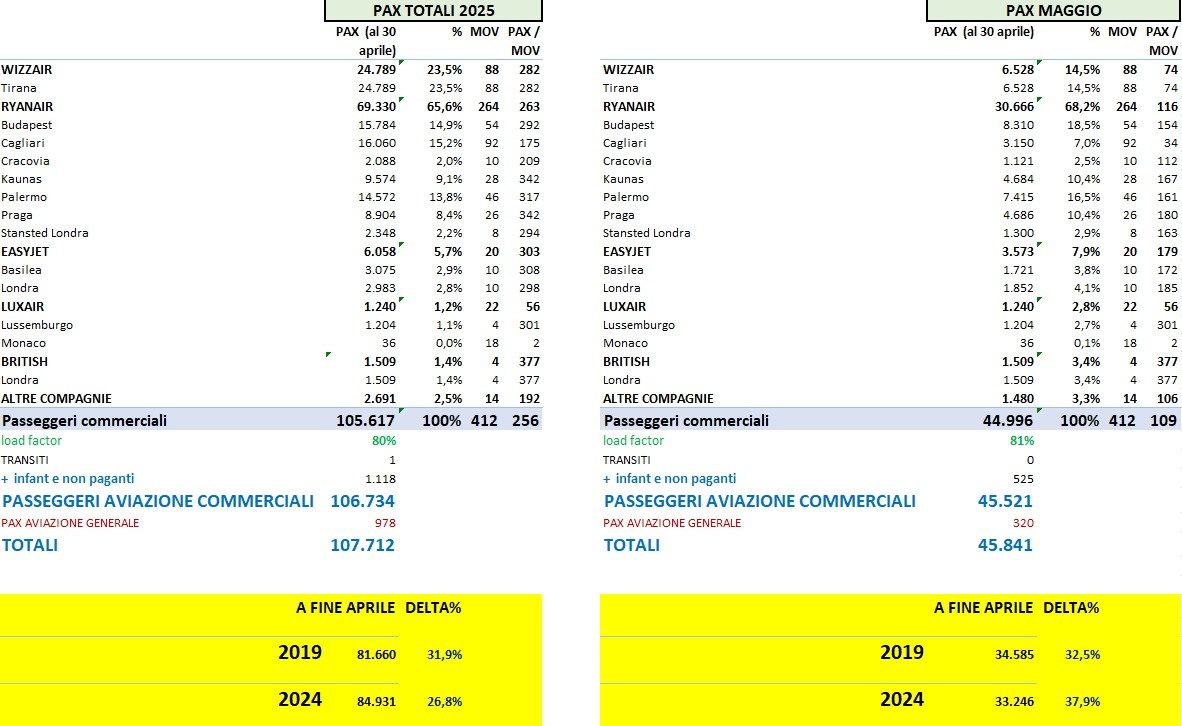The image size is (1182, 726).
Task: Select RYANAIR percentage 65,6%
Action: (445, 106)
